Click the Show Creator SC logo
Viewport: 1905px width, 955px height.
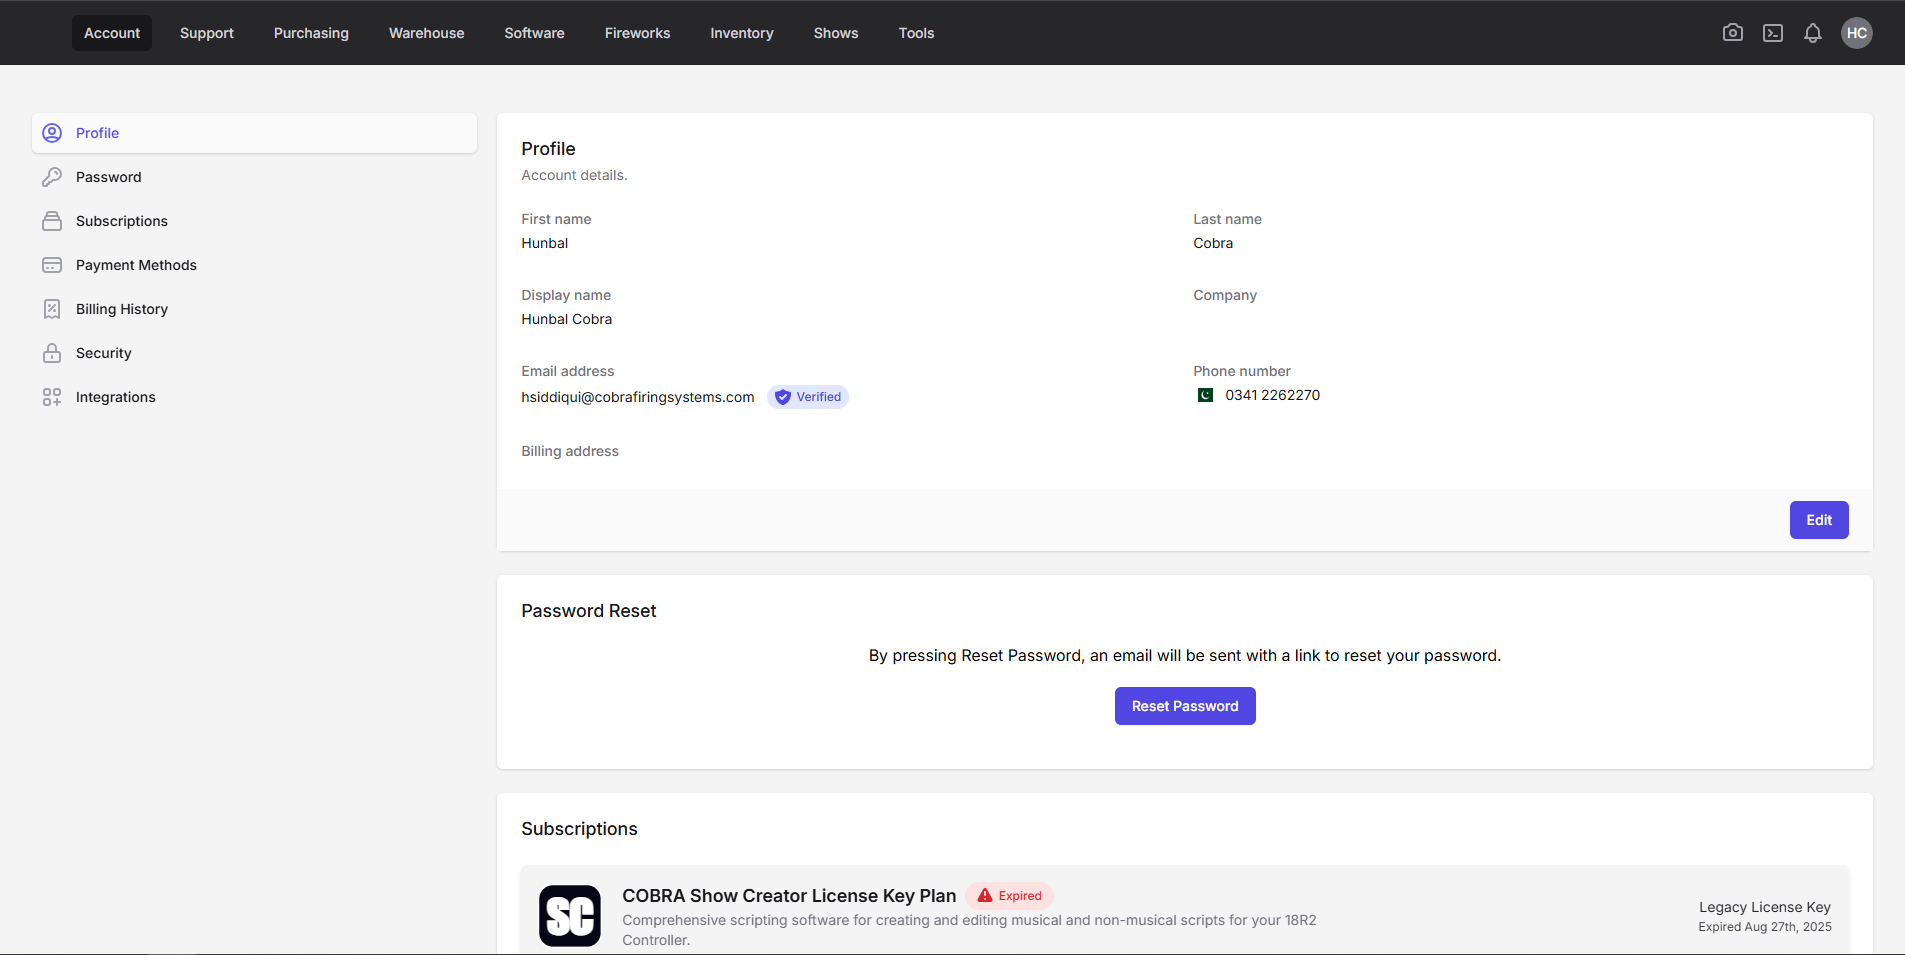[x=570, y=915]
